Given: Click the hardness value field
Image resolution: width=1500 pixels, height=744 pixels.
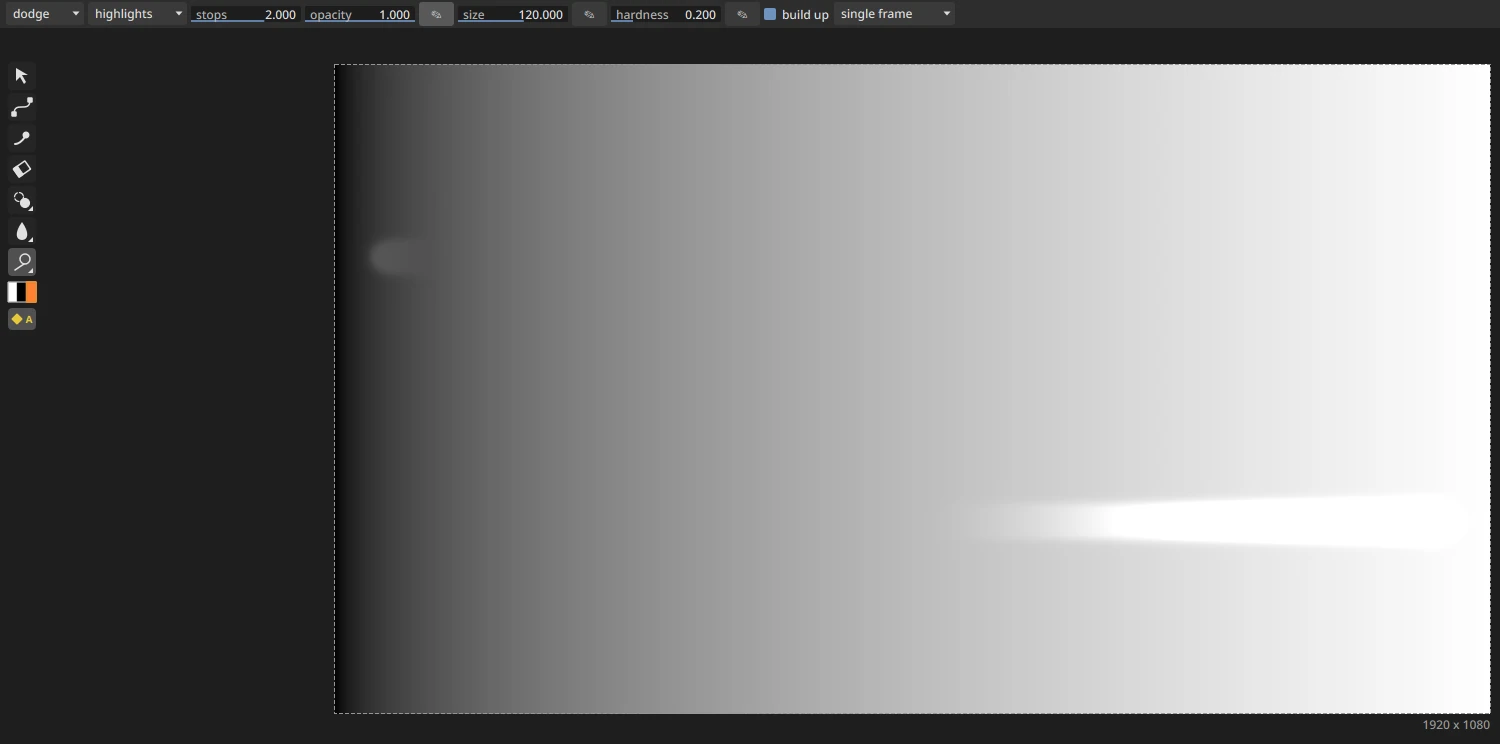Looking at the screenshot, I should click(666, 14).
